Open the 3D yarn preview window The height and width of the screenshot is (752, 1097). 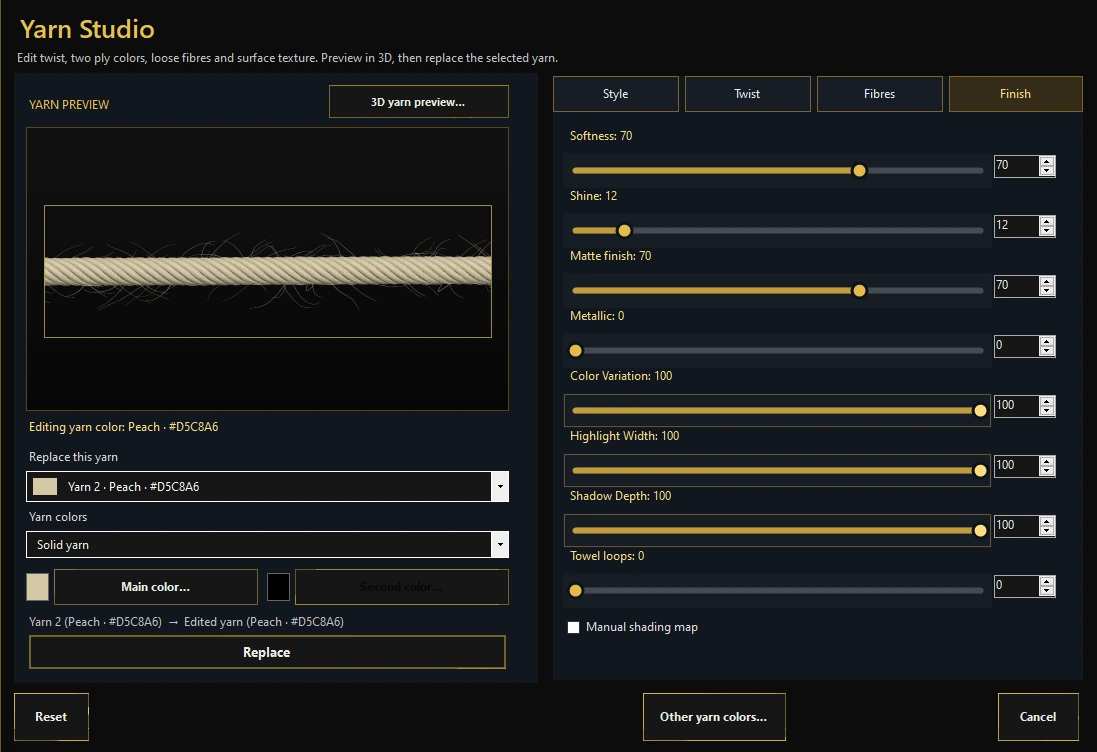pos(418,102)
